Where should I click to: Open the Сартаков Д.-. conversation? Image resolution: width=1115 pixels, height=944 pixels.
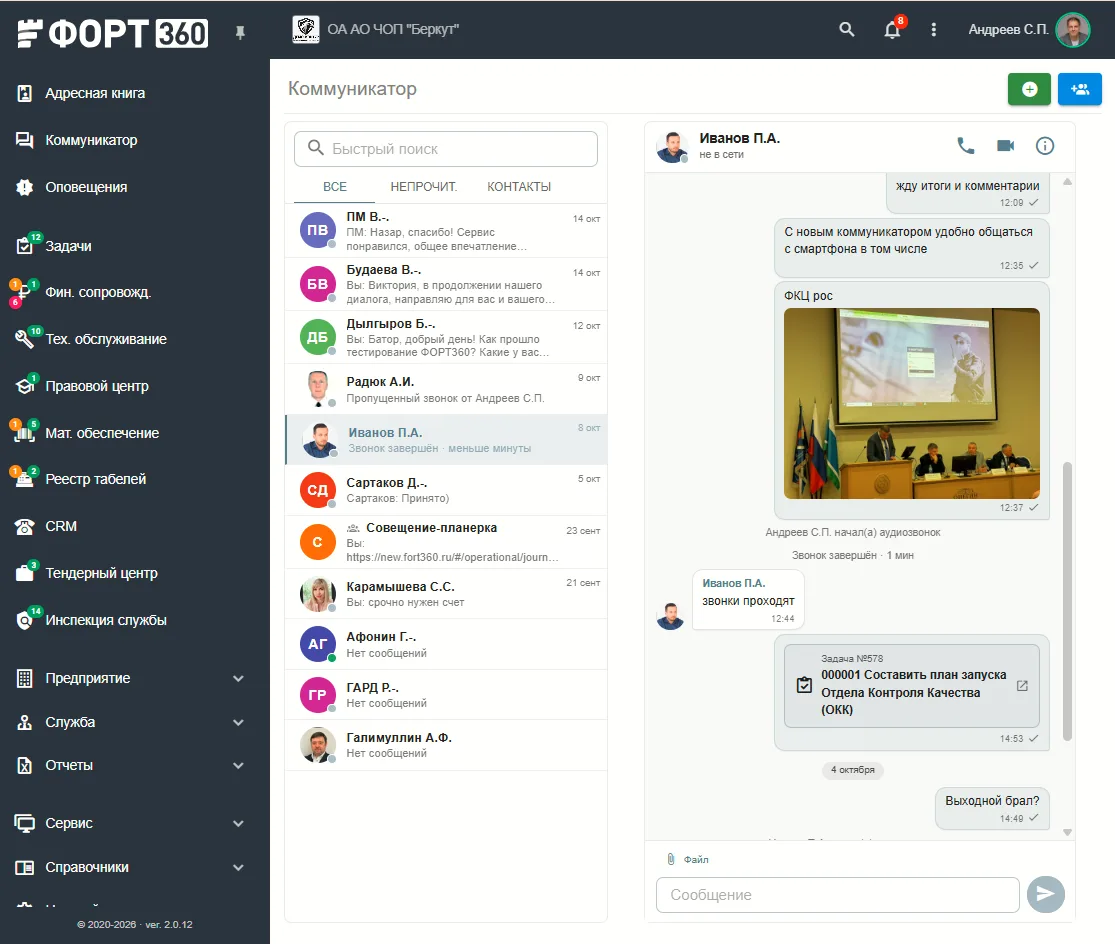coord(446,490)
